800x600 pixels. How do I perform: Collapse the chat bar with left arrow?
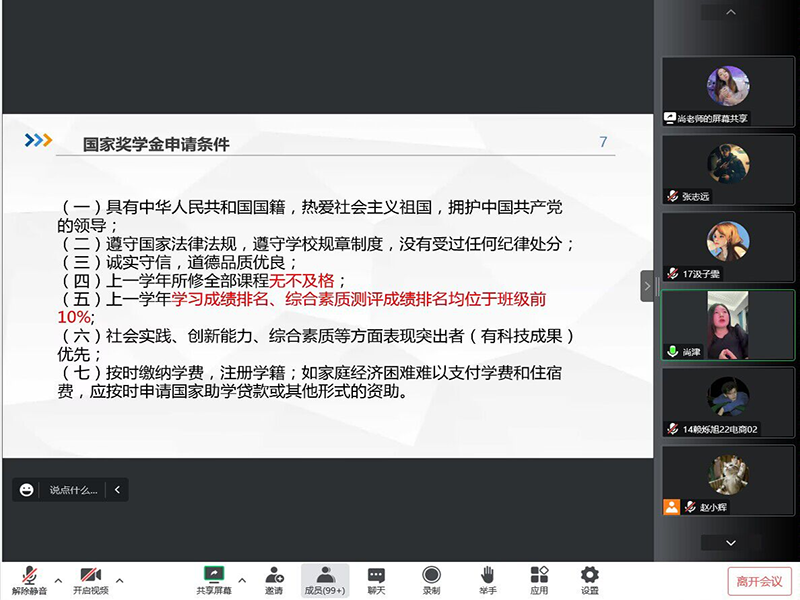click(x=118, y=490)
